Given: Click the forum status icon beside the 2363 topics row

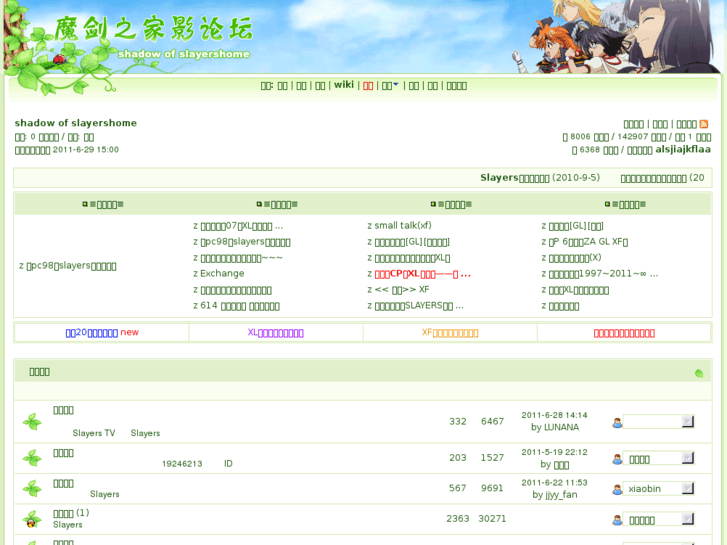Looking at the screenshot, I should [32, 519].
